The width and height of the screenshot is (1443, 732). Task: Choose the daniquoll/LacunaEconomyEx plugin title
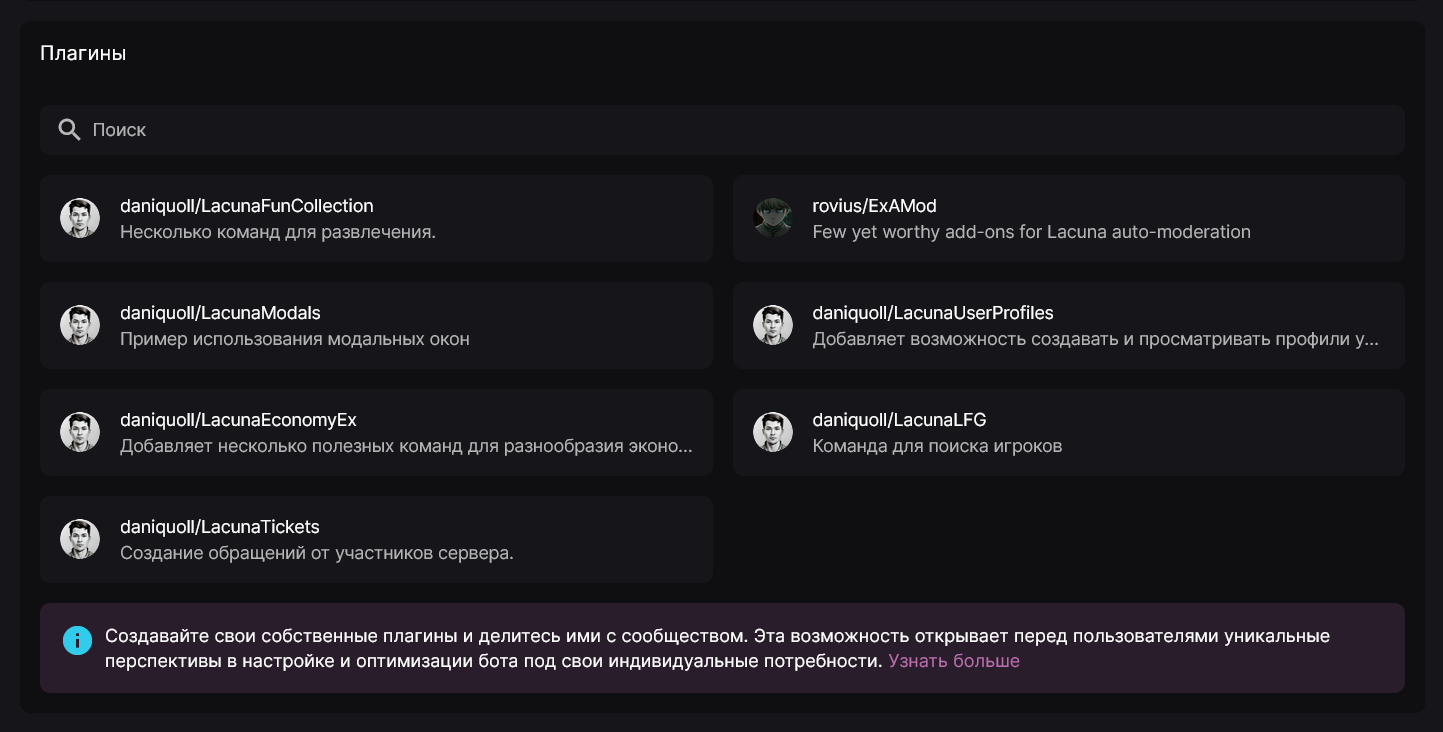click(238, 420)
